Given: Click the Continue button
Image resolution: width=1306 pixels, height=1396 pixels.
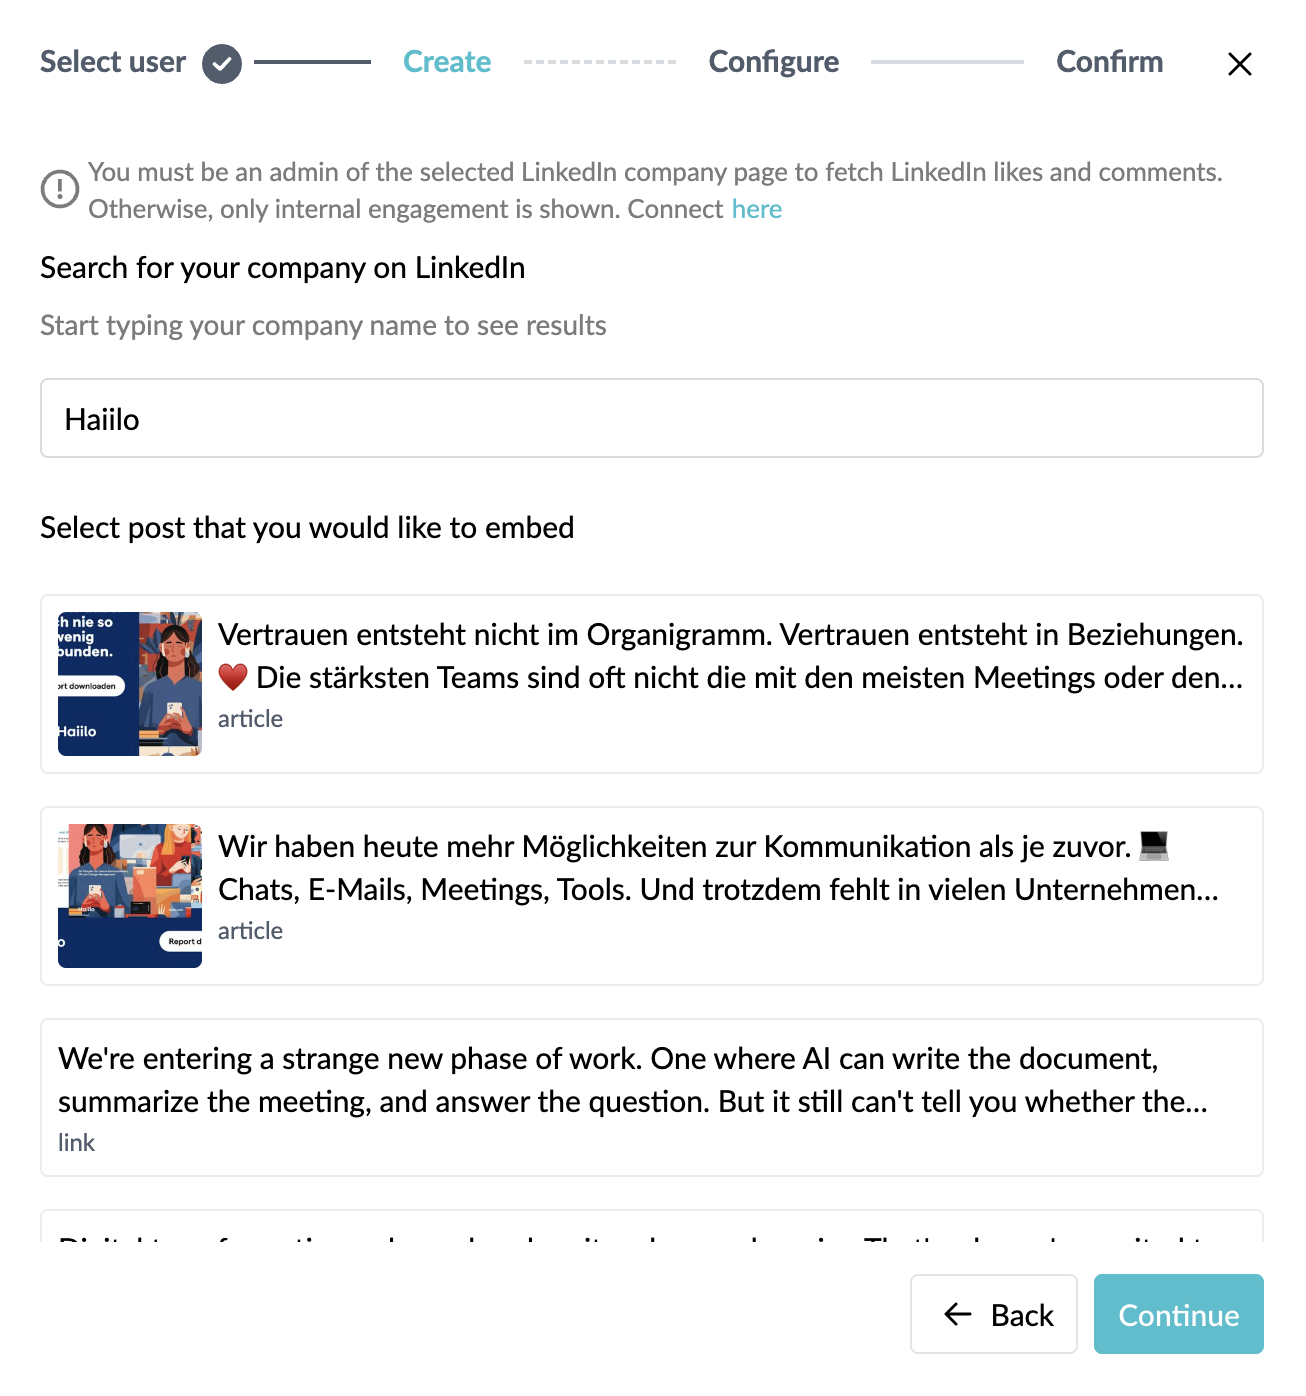Looking at the screenshot, I should (x=1179, y=1314).
